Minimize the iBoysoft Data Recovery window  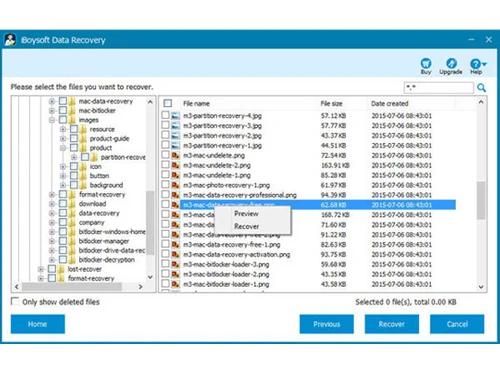click(471, 40)
